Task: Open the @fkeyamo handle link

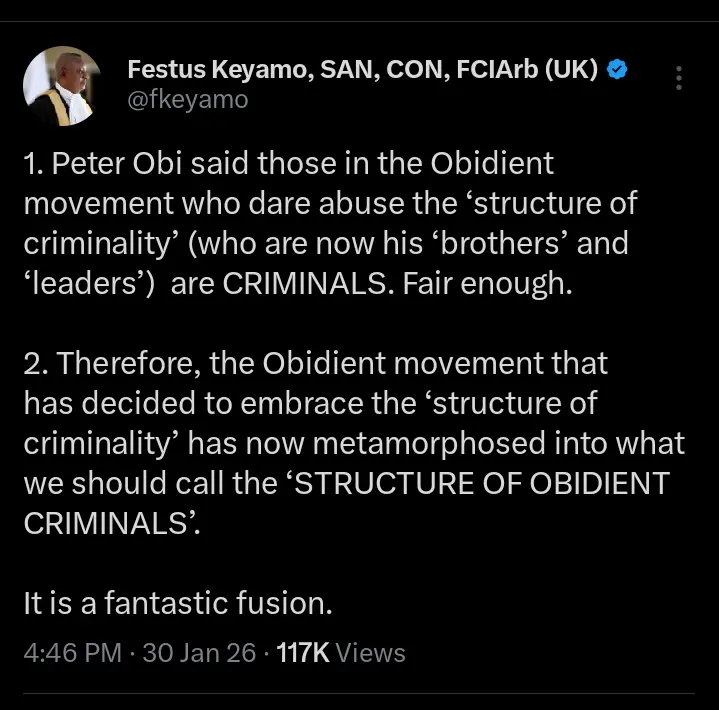Action: coord(188,99)
